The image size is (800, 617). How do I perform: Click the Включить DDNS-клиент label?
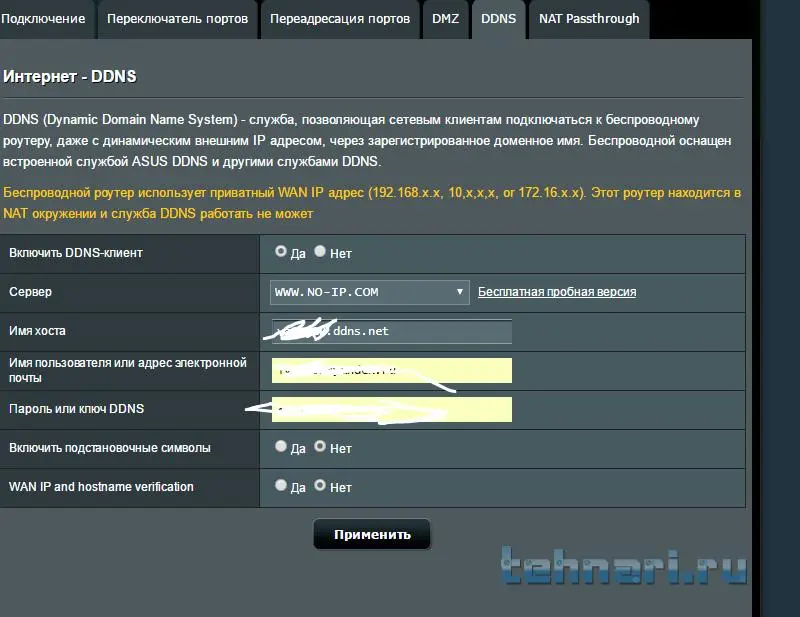pos(76,253)
